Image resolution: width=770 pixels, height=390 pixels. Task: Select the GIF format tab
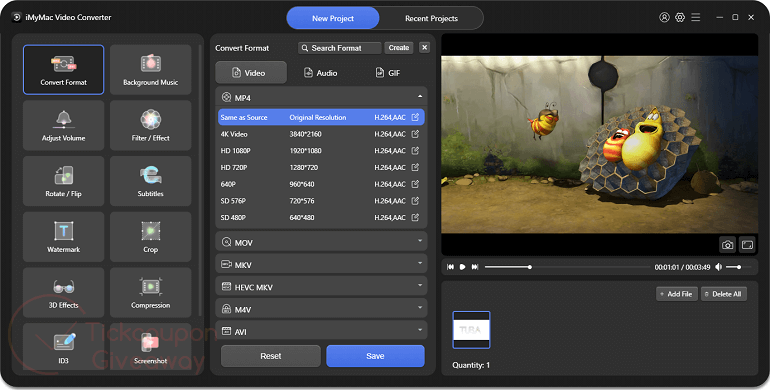point(388,73)
